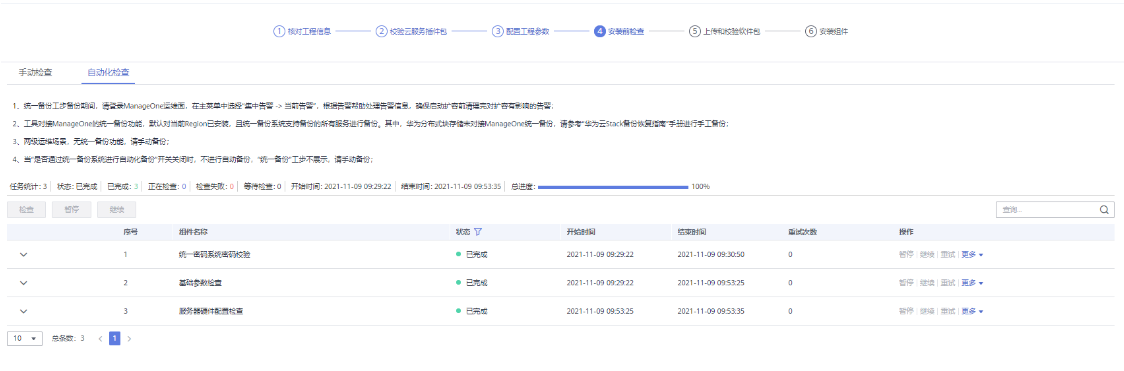Go to step 1 核对工程信息

(x=302, y=32)
